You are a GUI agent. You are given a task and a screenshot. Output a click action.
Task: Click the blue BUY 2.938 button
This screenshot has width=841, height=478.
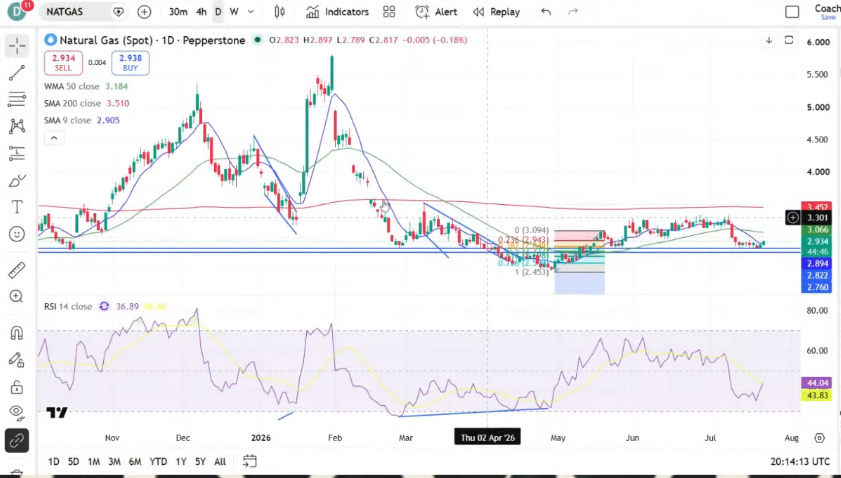coord(130,63)
